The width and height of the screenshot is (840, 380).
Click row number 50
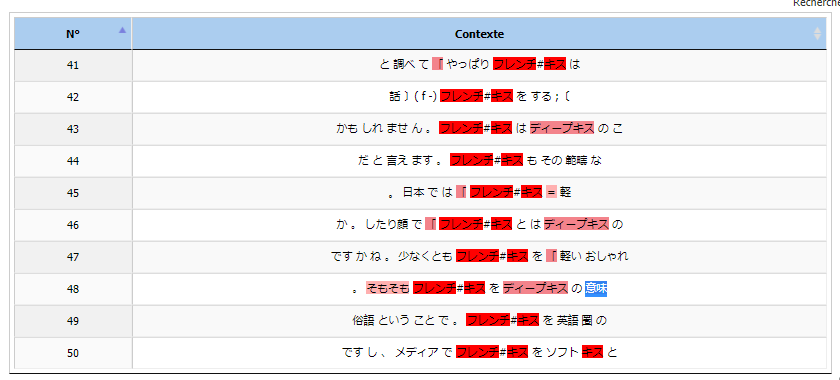click(x=73, y=353)
